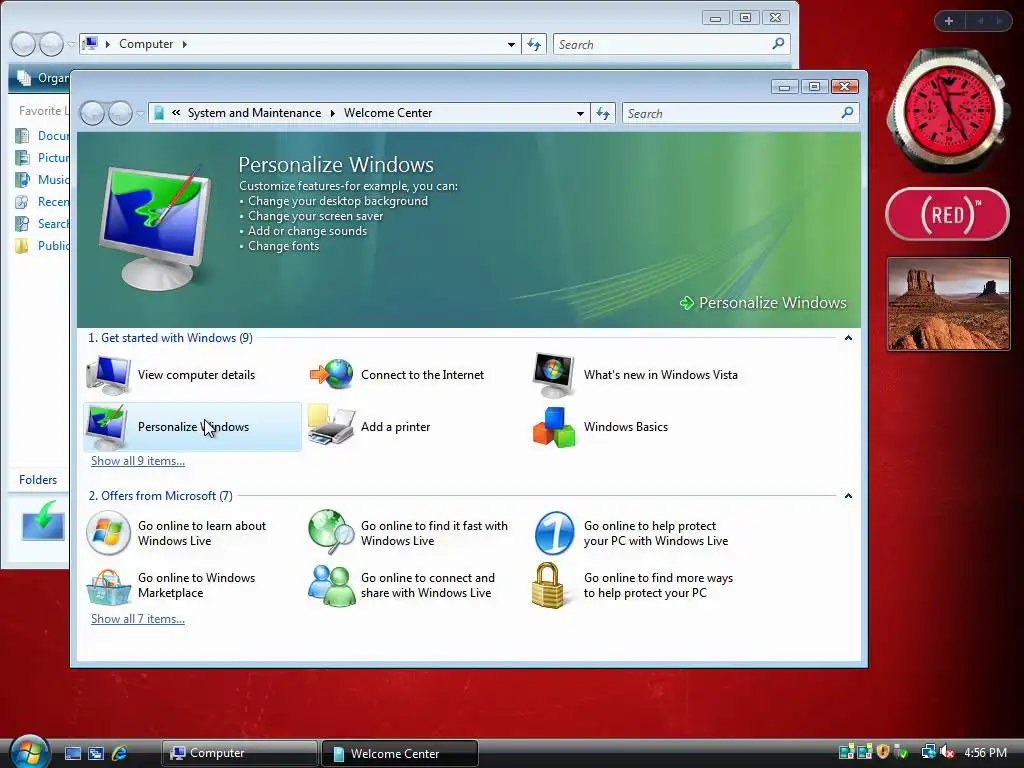The image size is (1024, 768).
Task: Open the Windows Start orb
Action: [x=29, y=751]
